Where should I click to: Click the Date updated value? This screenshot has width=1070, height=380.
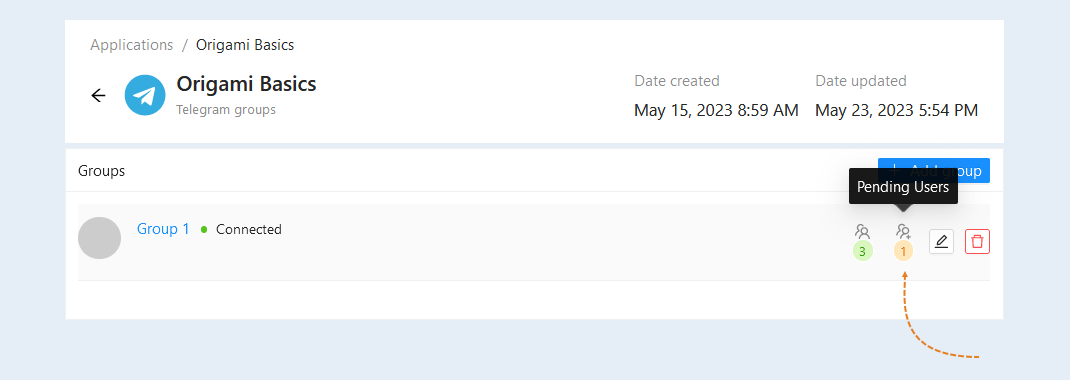pos(897,111)
